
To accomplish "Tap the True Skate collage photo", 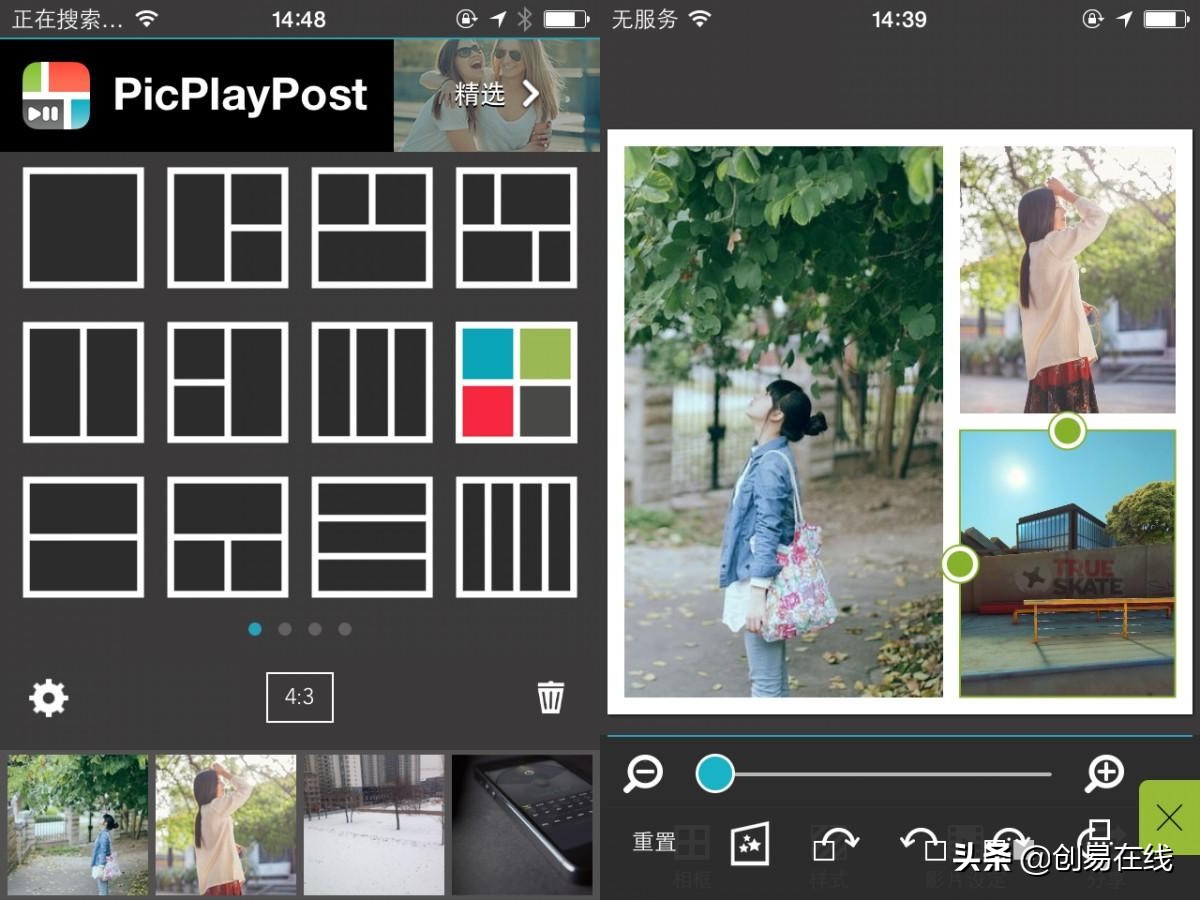I will 1068,563.
